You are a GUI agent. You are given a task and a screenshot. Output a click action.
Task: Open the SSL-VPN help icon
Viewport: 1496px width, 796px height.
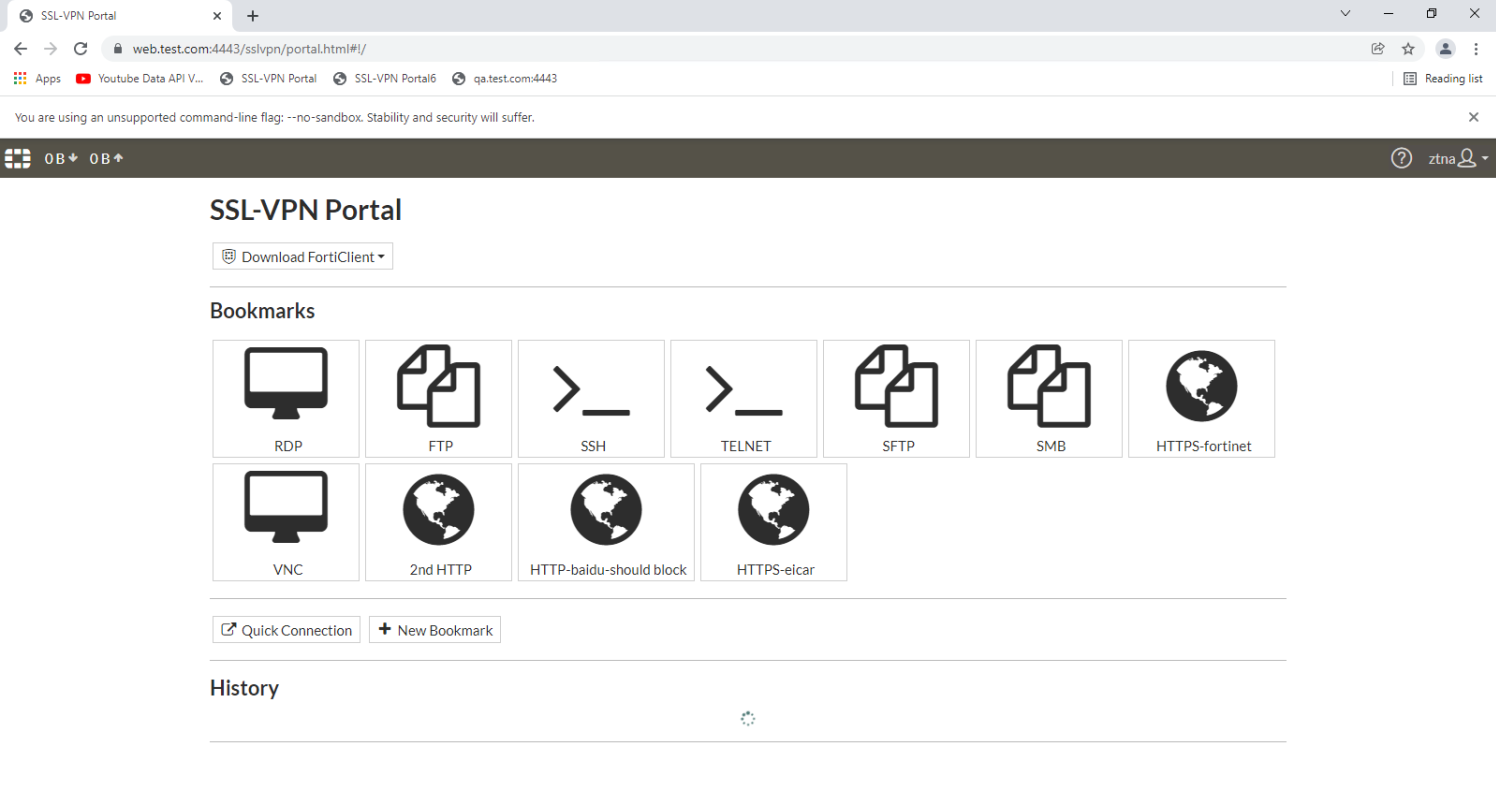[1401, 158]
